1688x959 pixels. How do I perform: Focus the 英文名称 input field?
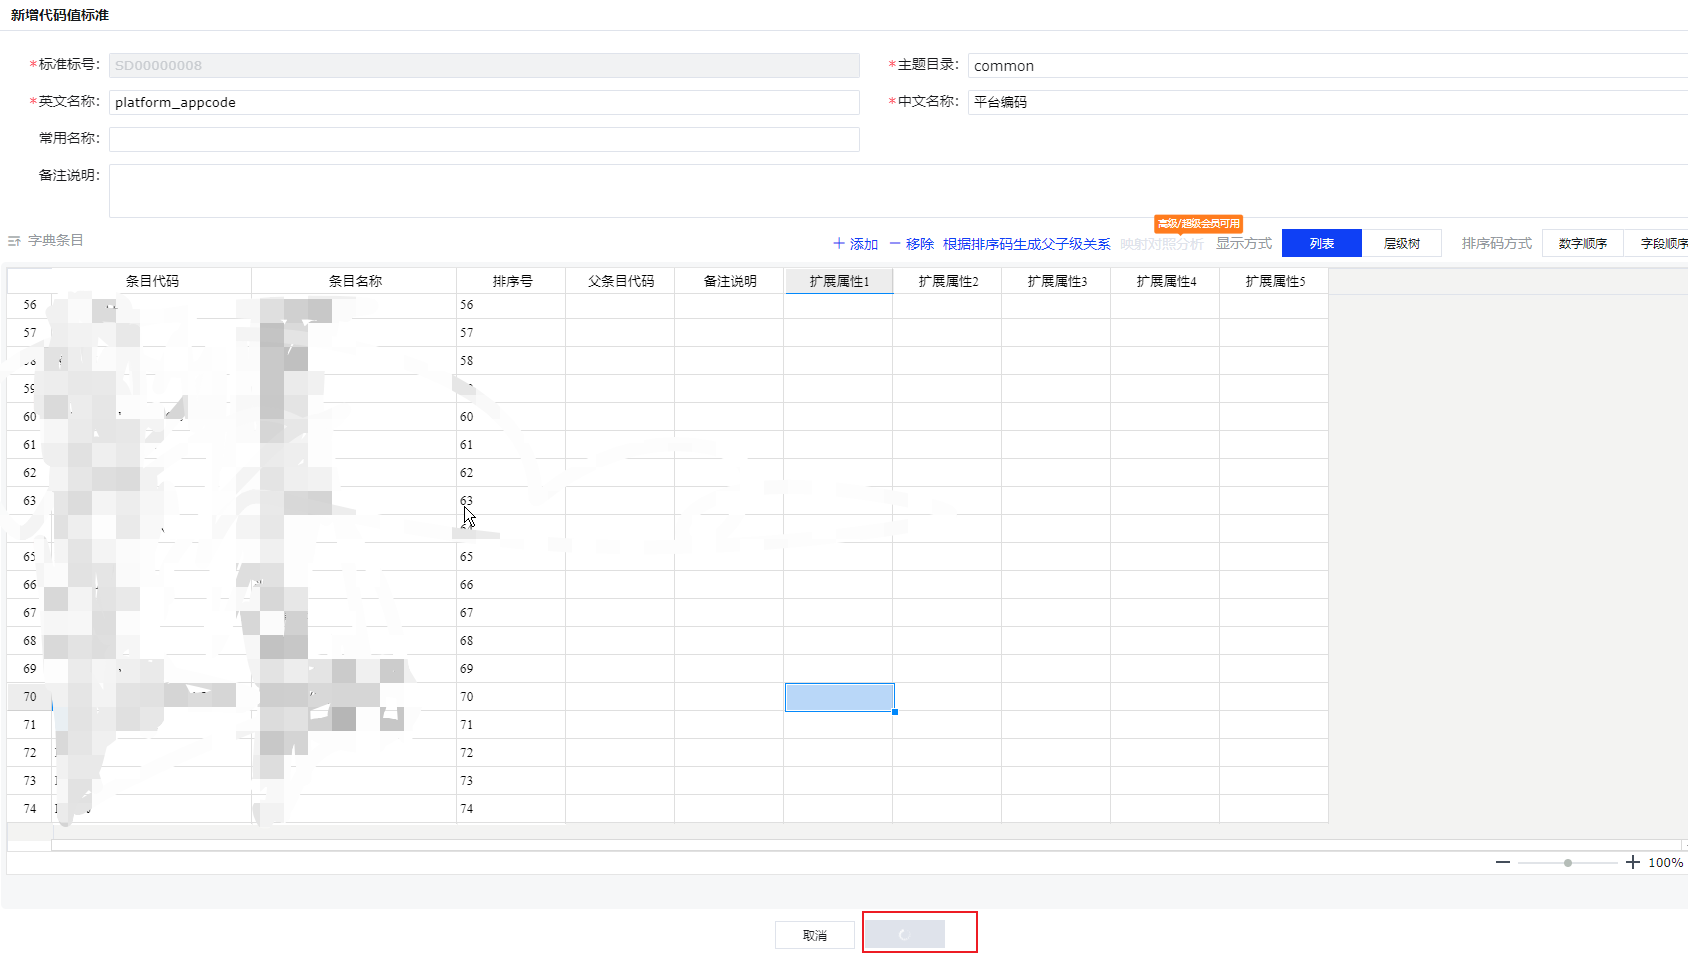pos(484,103)
